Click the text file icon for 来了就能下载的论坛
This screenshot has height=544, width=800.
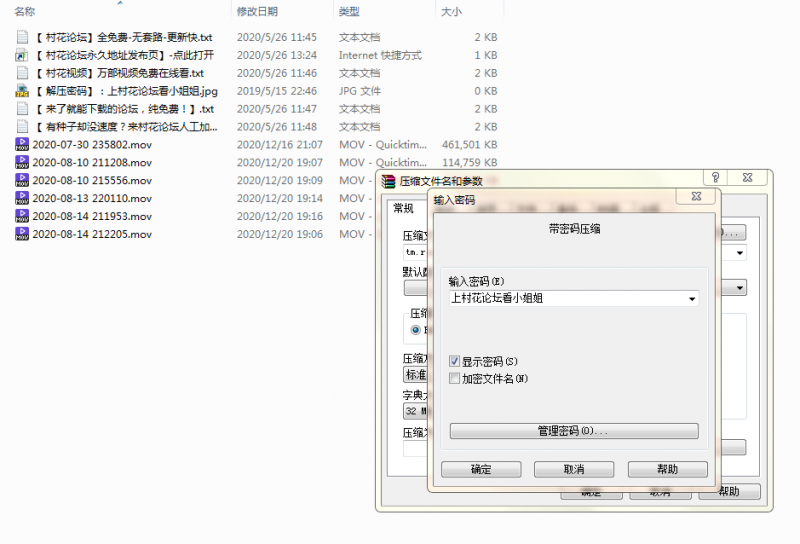22,109
